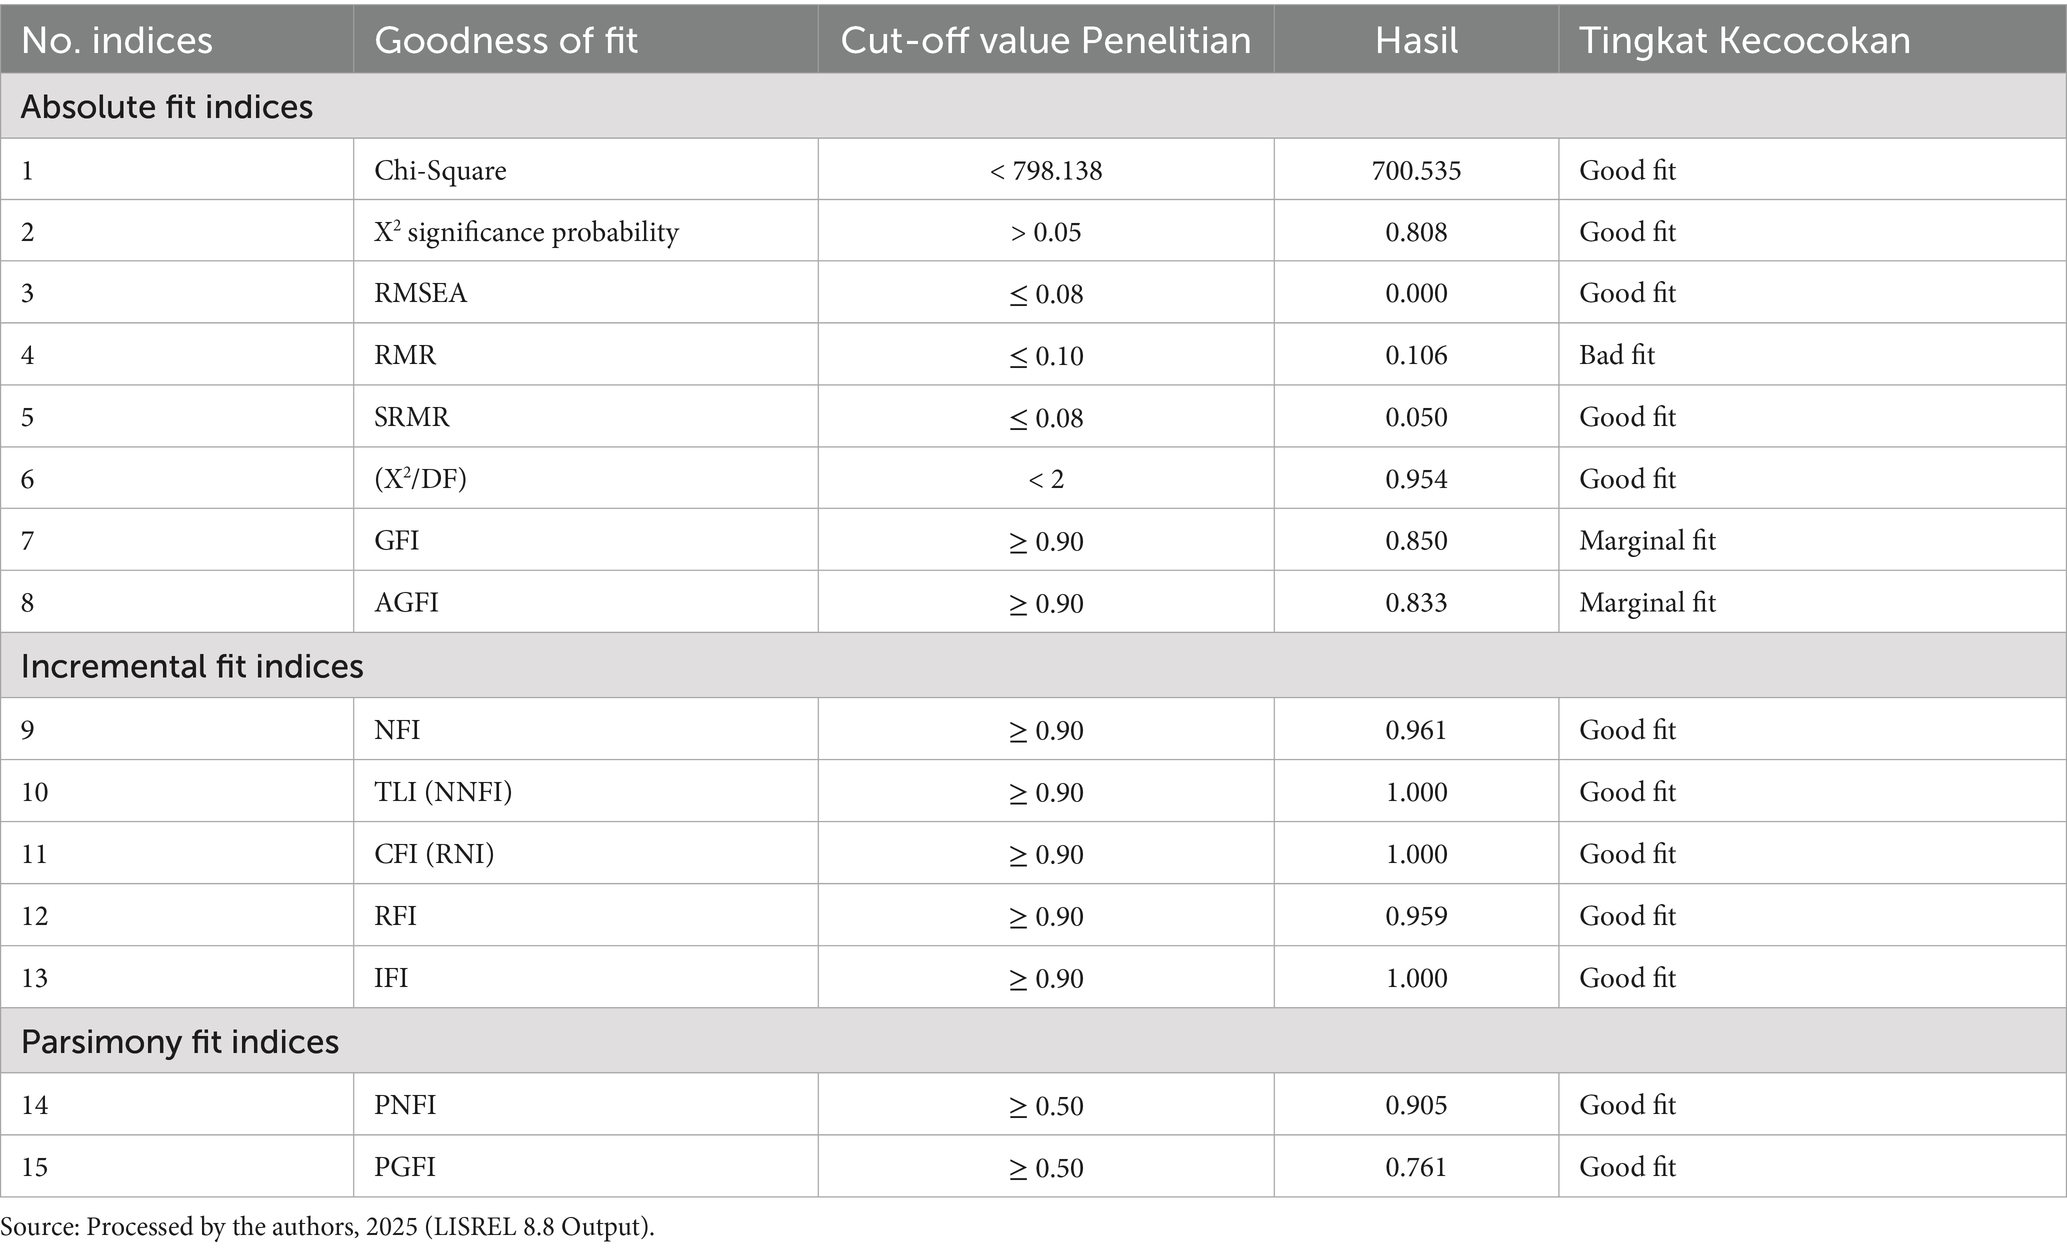Viewport: 2067px width, 1249px height.
Task: Select 'Marginal fit' in the GFI row
Action: pos(1647,541)
